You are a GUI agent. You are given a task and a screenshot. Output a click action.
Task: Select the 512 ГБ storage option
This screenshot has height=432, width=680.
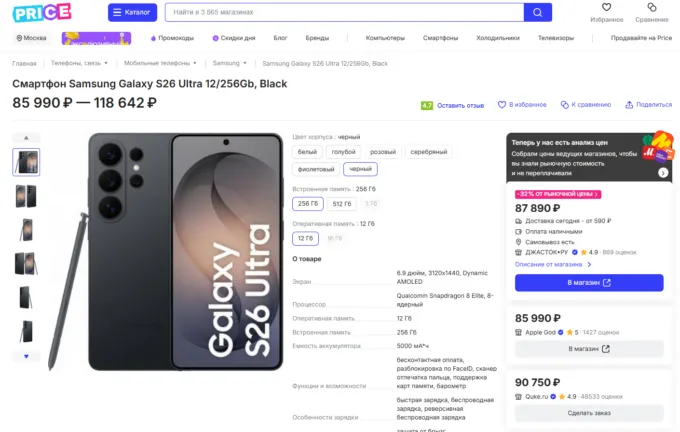[x=343, y=203]
